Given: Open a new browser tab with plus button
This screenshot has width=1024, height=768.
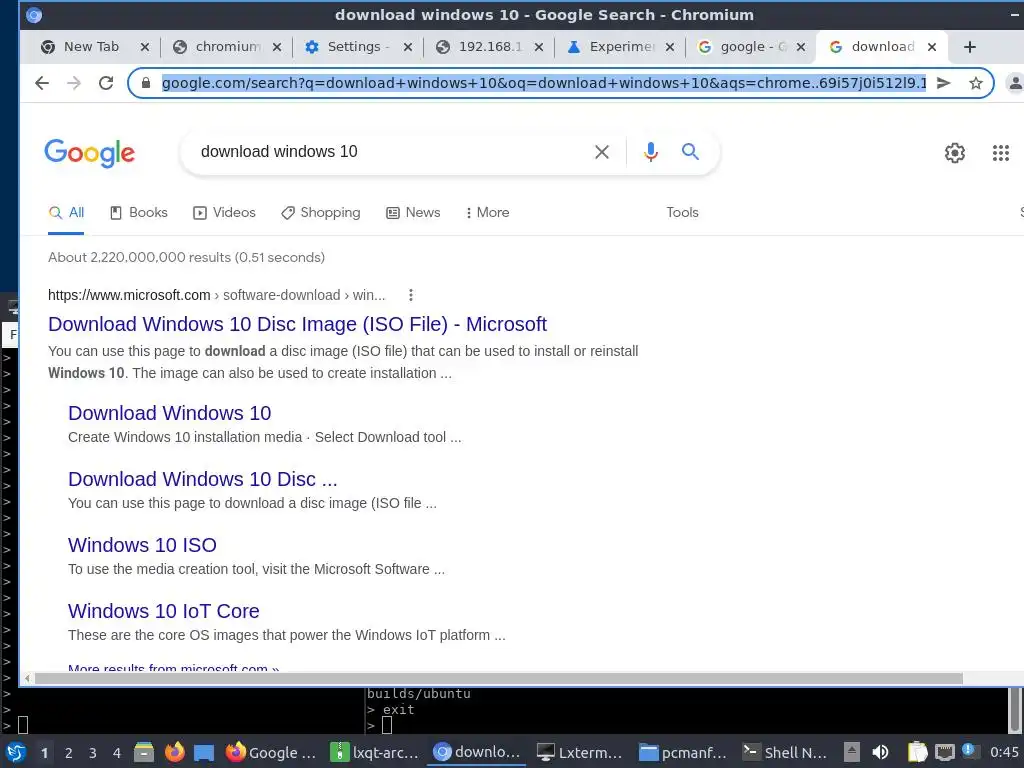Looking at the screenshot, I should [970, 47].
